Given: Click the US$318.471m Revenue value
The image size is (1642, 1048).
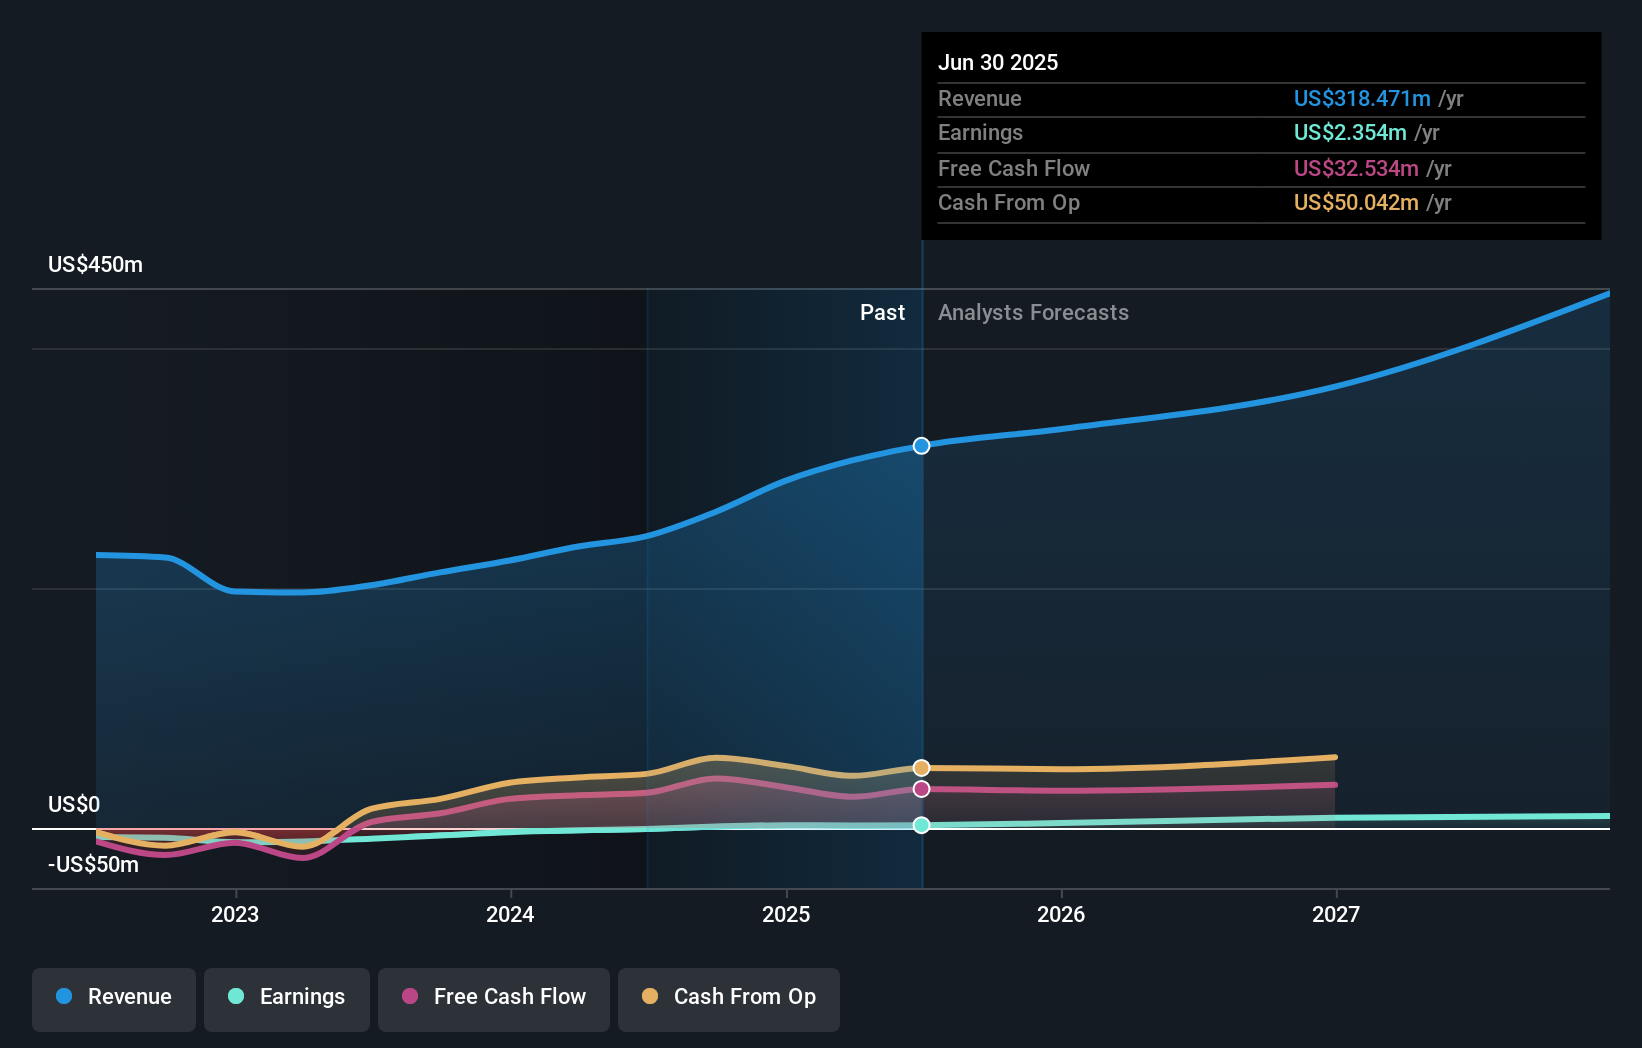Looking at the screenshot, I should [1360, 98].
